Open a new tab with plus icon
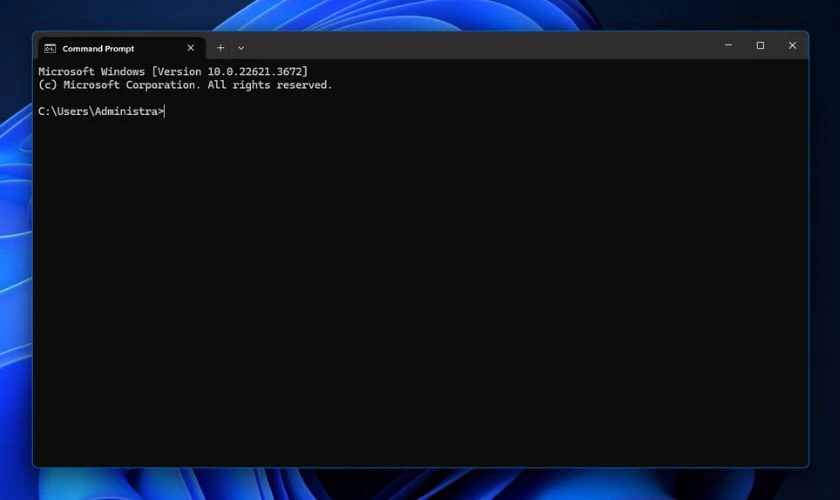Image resolution: width=840 pixels, height=500 pixels. tap(220, 48)
